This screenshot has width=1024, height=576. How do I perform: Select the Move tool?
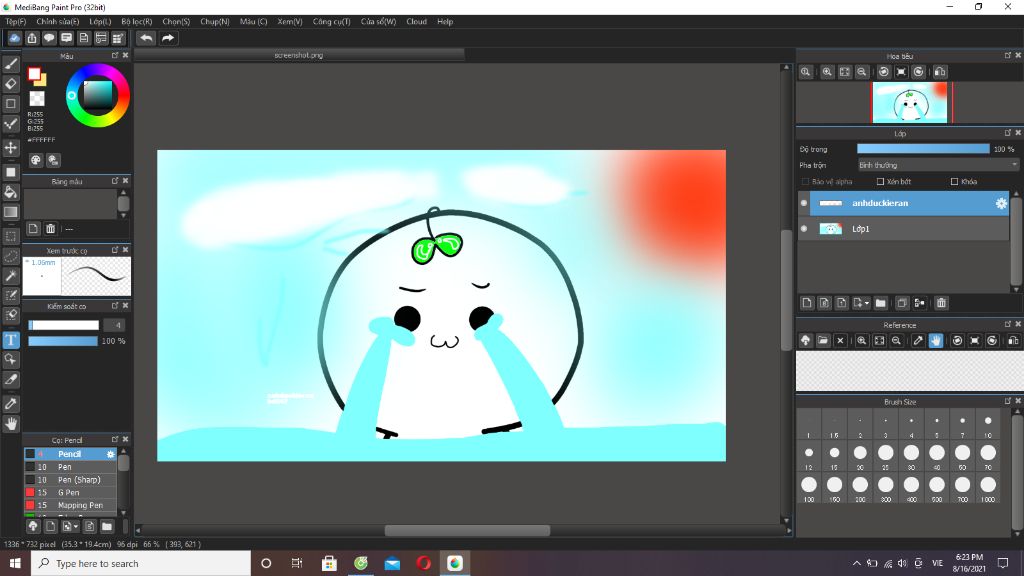[10, 148]
